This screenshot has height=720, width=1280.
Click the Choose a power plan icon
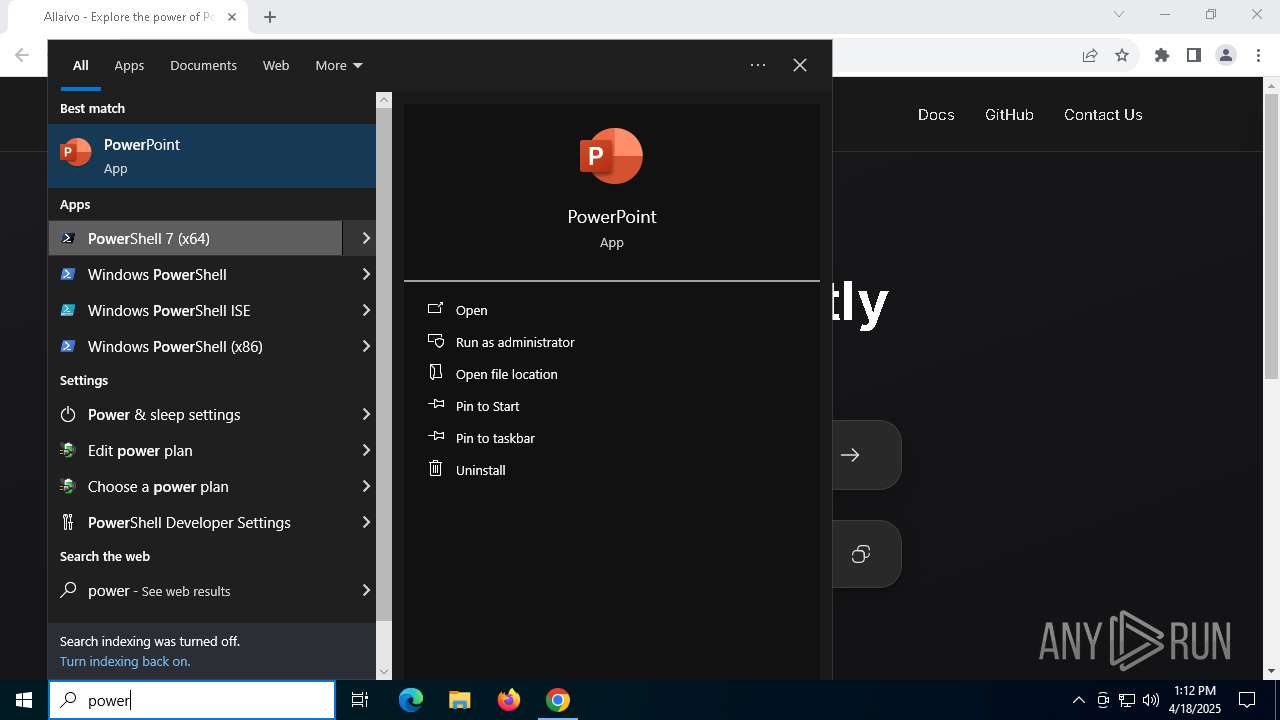(x=68, y=486)
